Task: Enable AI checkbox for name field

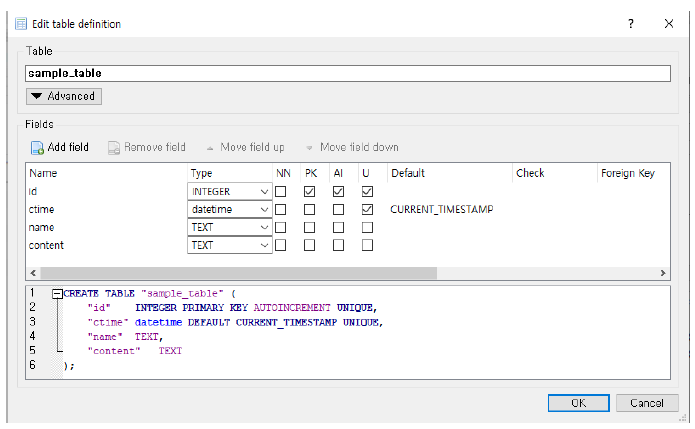Action: coord(338,227)
